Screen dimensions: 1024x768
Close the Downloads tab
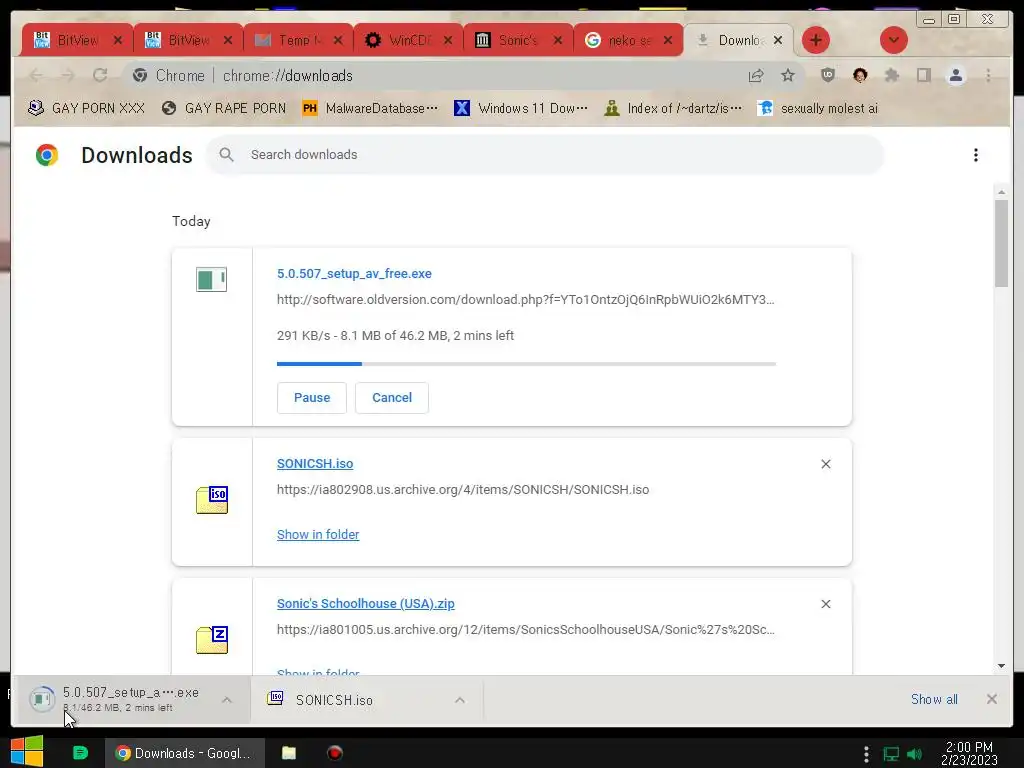778,40
